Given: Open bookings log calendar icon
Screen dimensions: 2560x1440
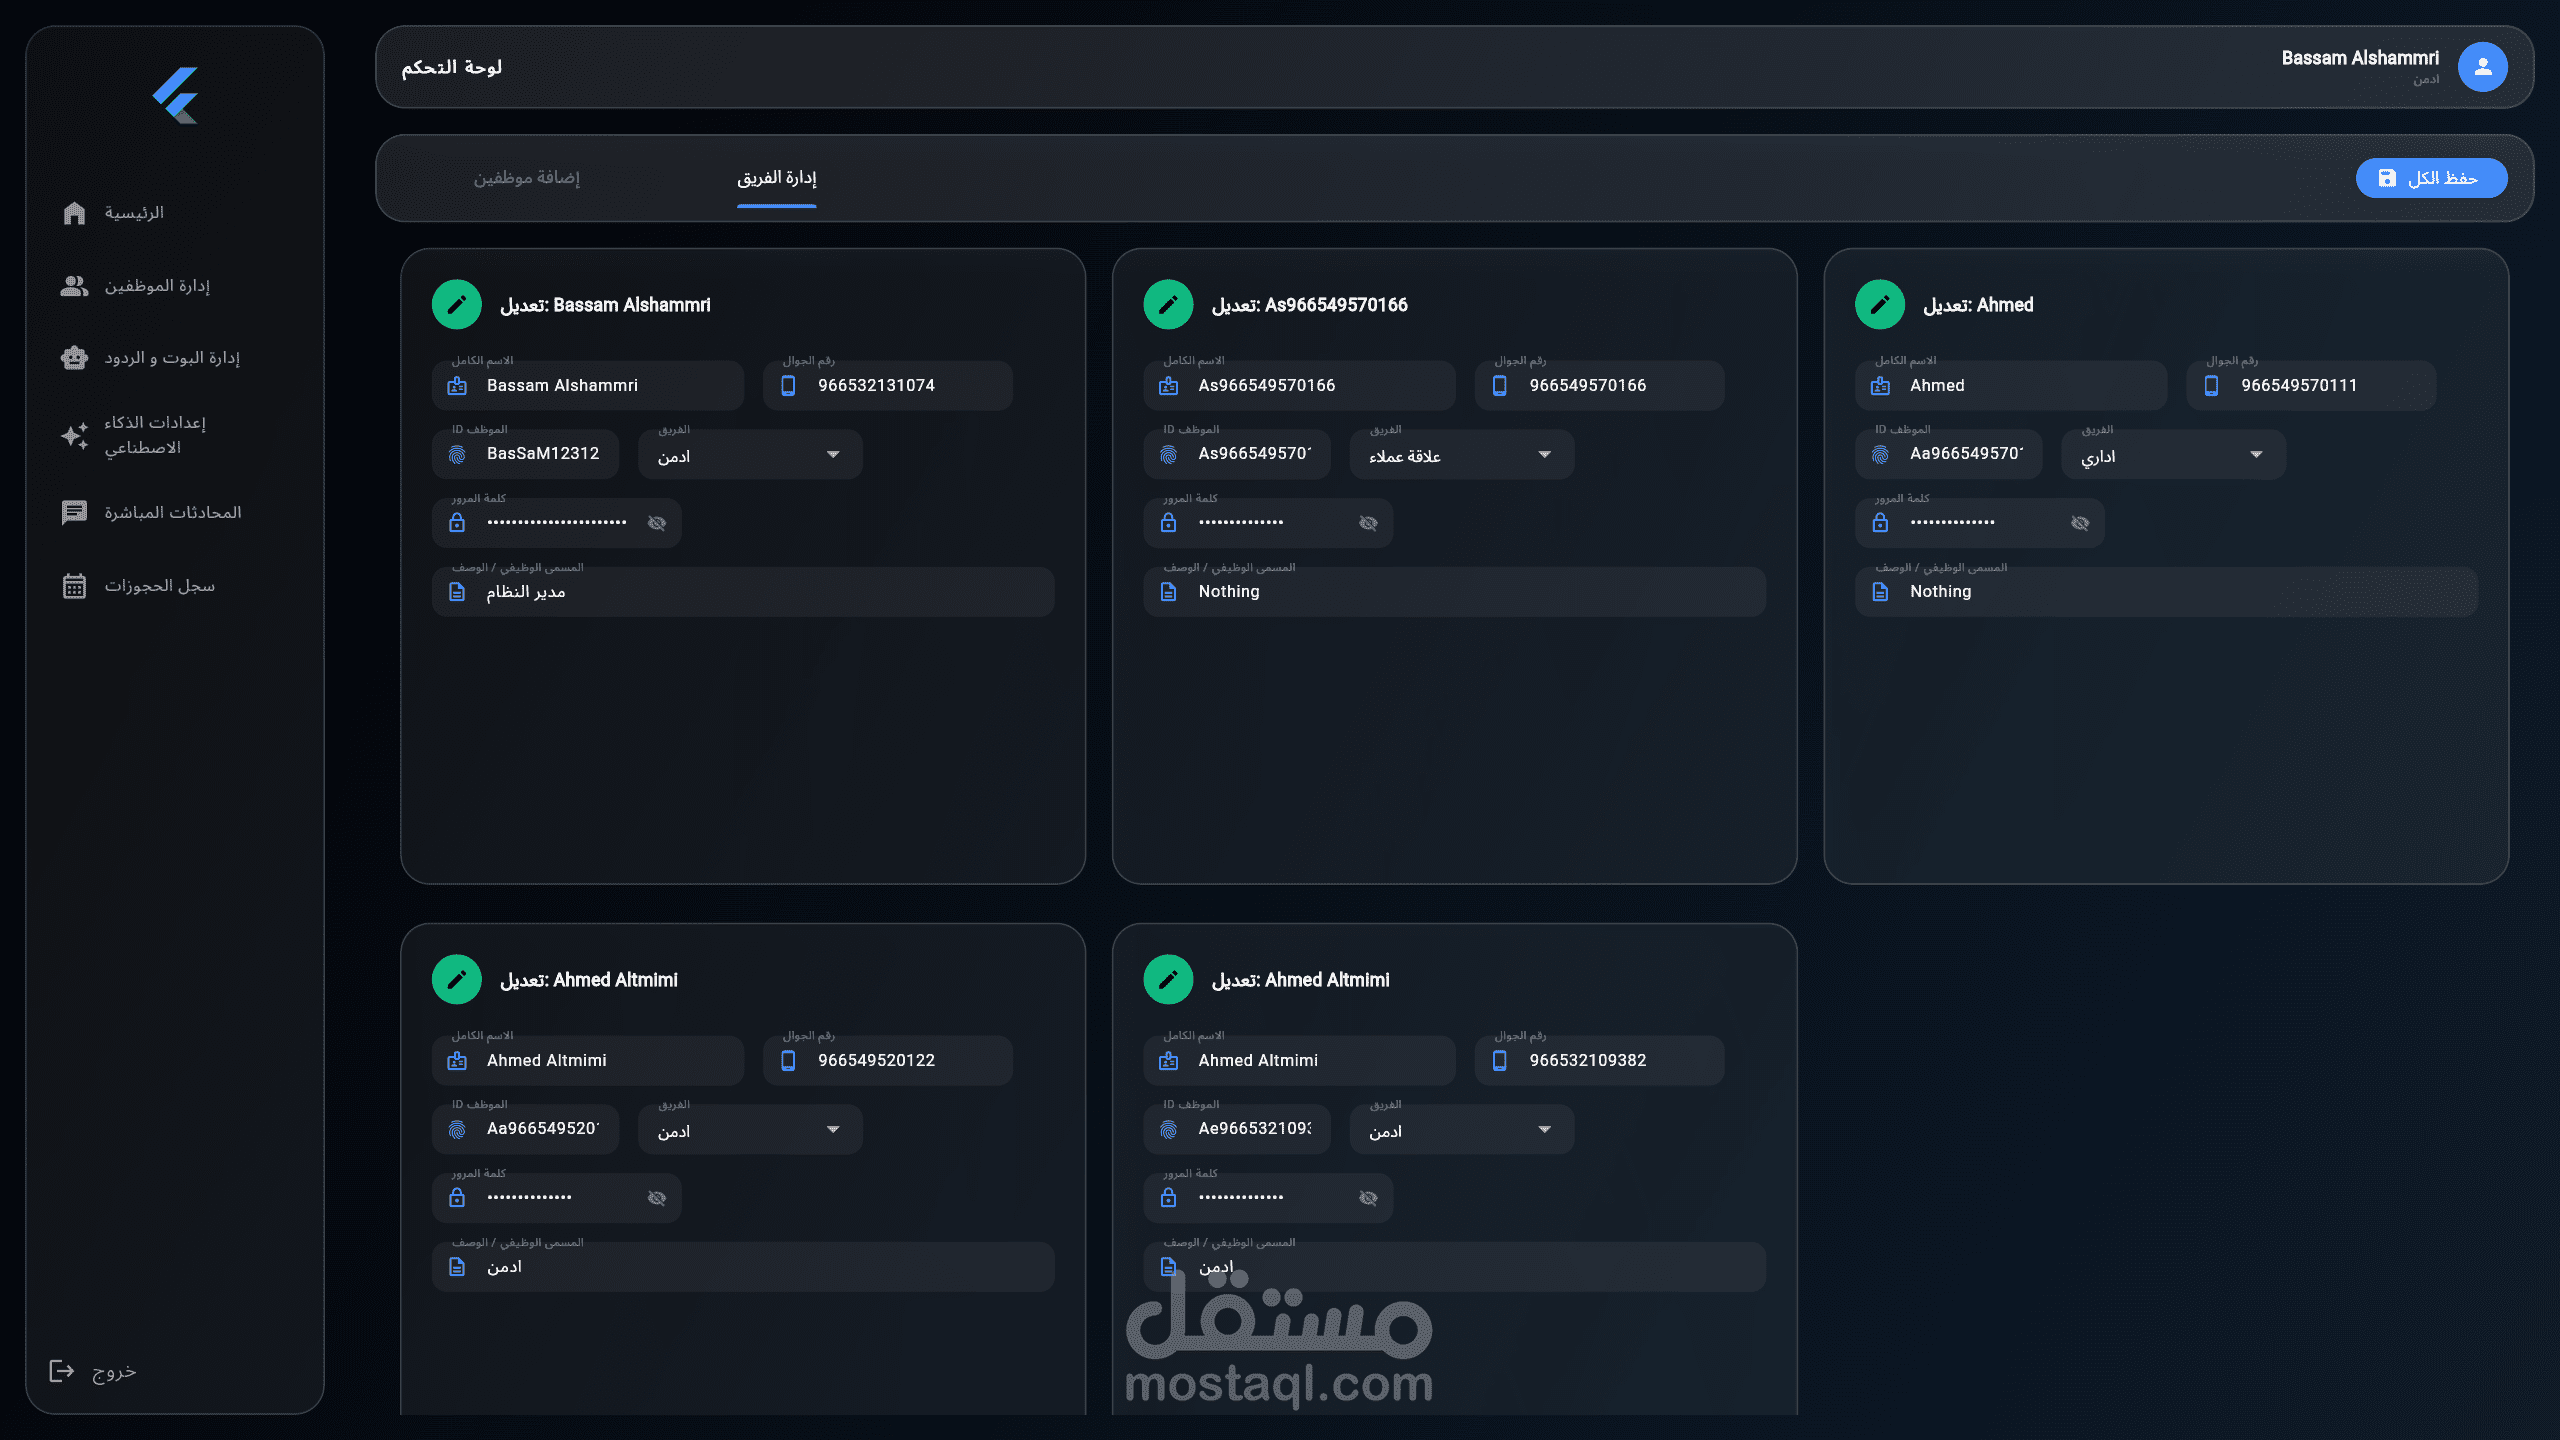Looking at the screenshot, I should pos(74,586).
